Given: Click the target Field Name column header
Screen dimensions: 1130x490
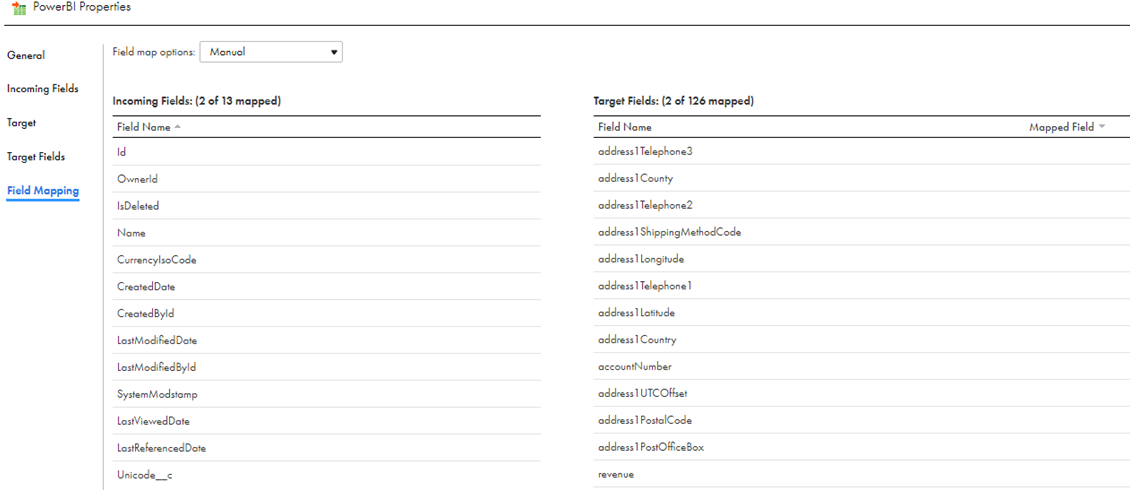Looking at the screenshot, I should click(x=625, y=127).
